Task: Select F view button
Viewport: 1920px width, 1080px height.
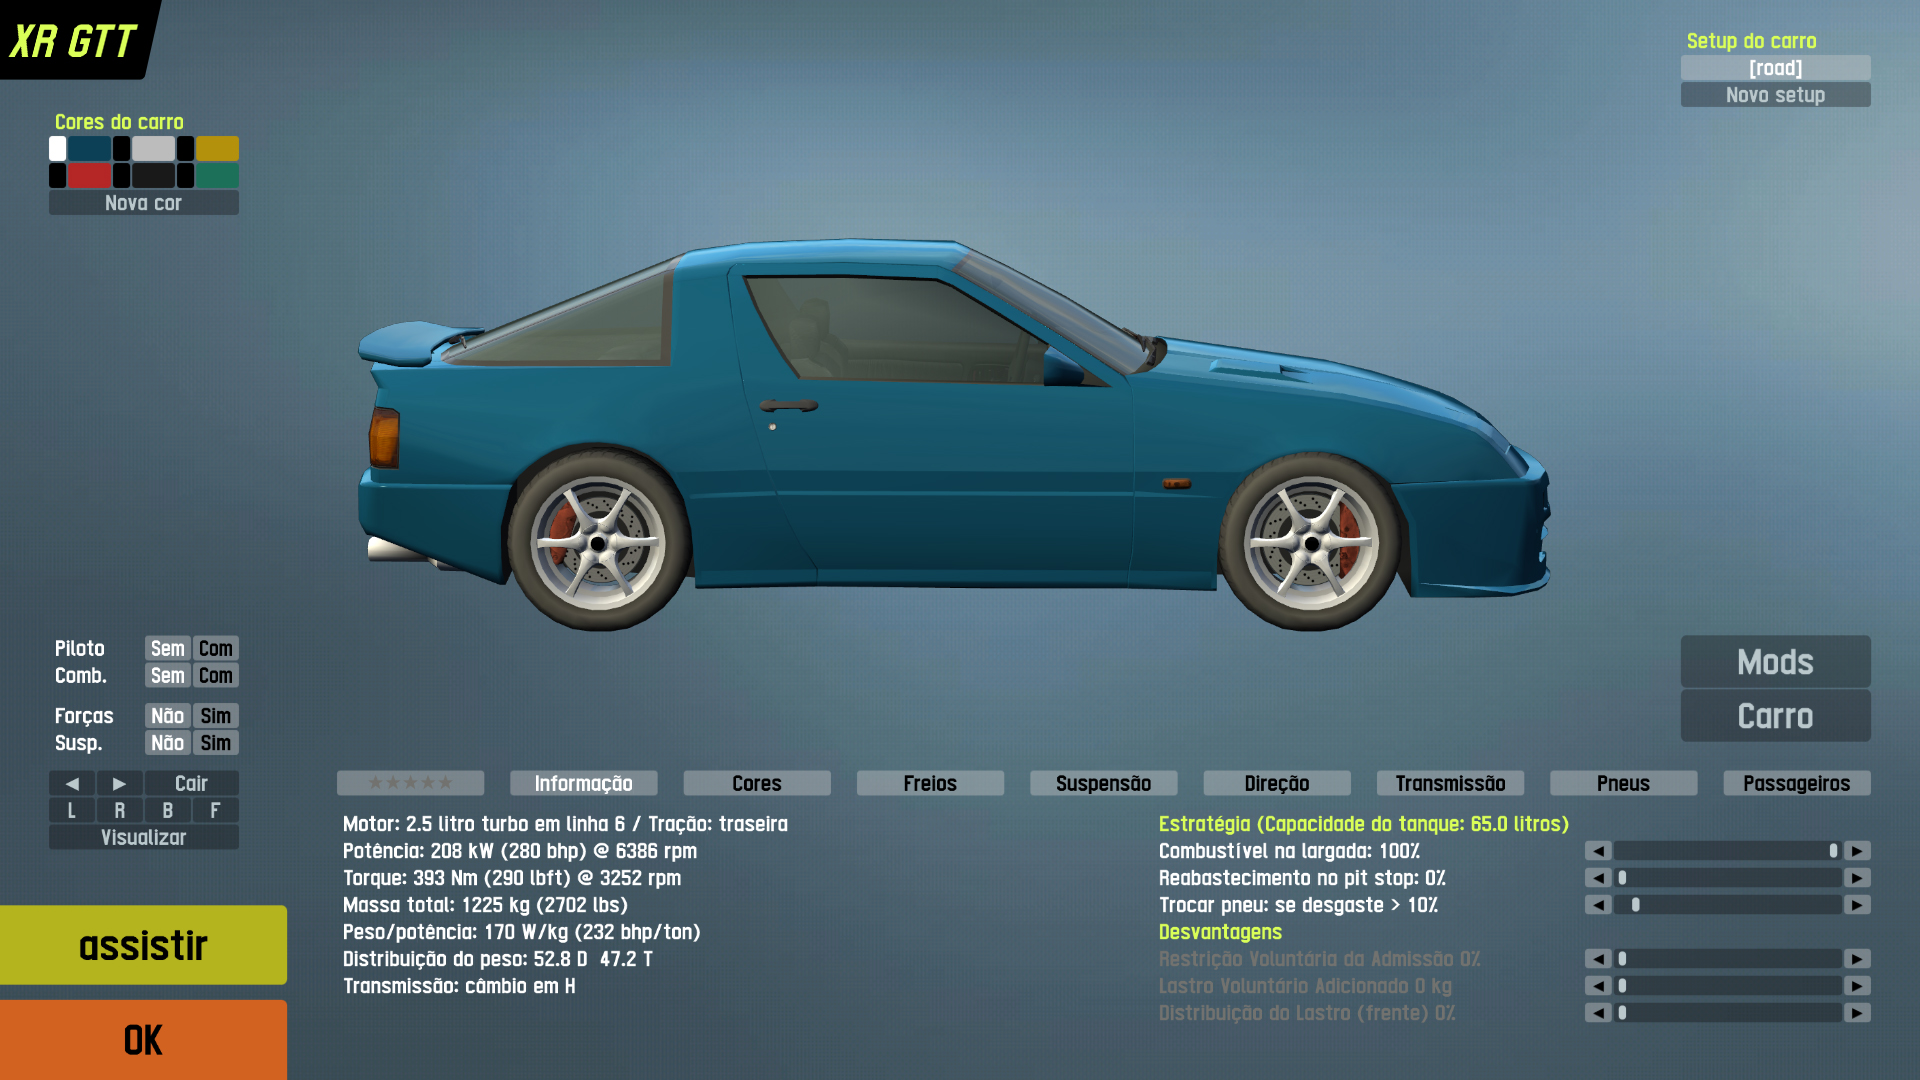Action: coord(215,810)
